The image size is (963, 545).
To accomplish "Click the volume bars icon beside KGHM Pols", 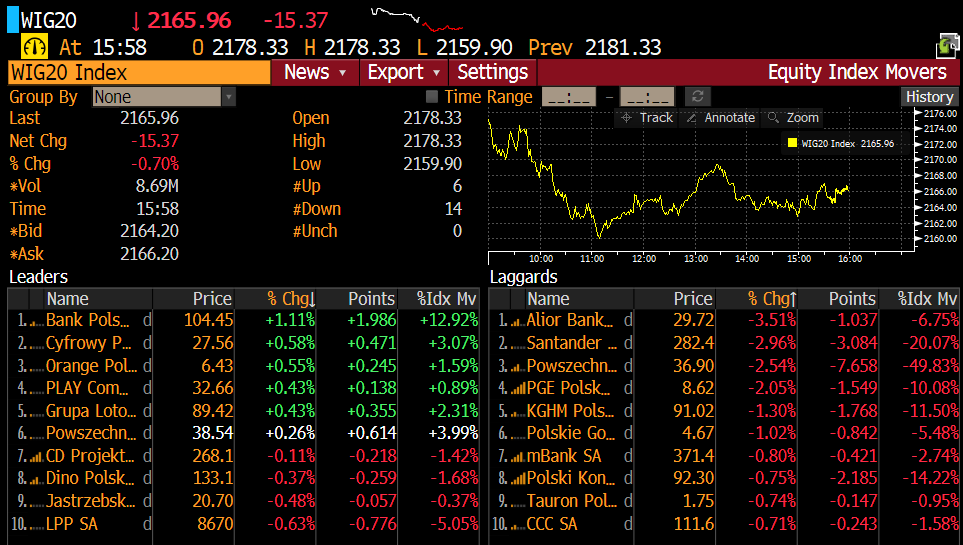I will point(518,412).
